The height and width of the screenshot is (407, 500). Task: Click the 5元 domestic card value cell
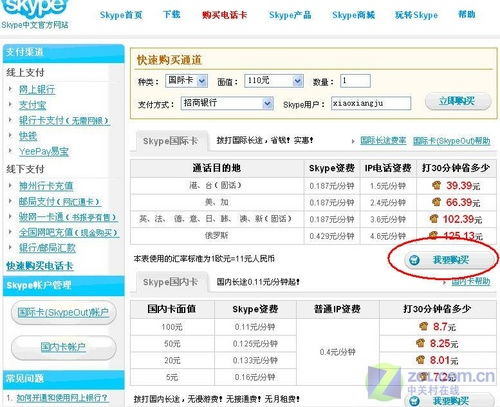coord(172,377)
